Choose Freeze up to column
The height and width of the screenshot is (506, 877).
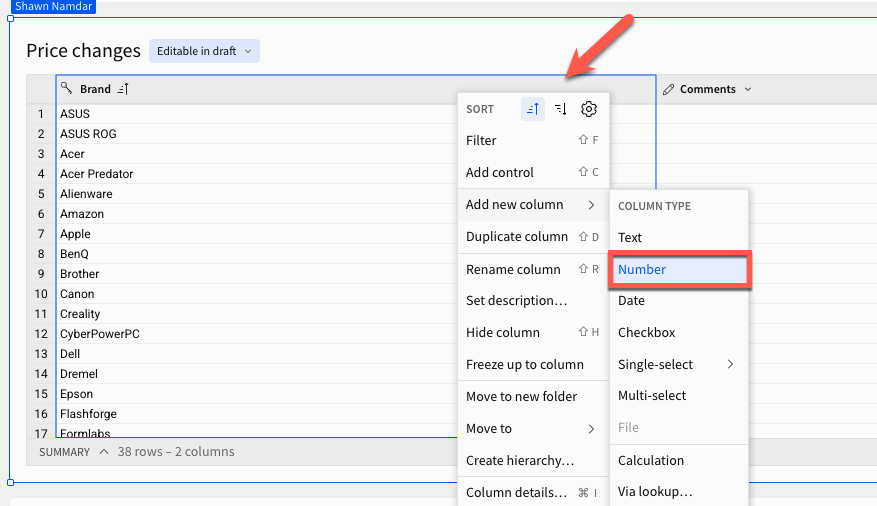533,365
